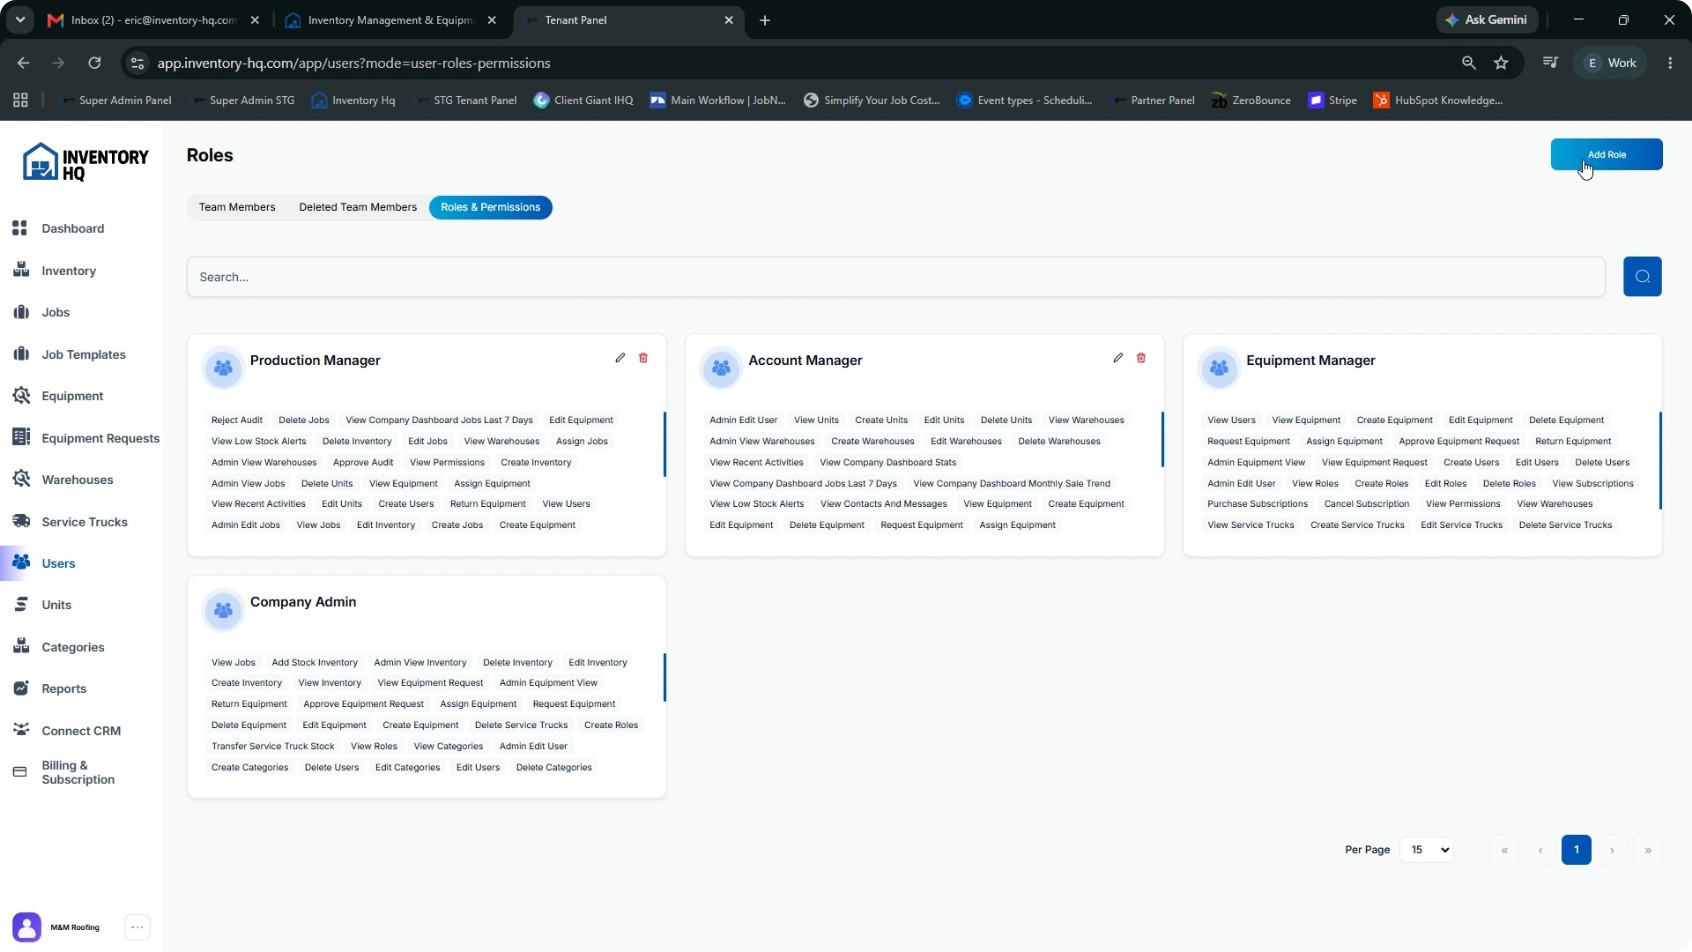Viewport: 1692px width, 952px height.
Task: Open the Per Page dropdown
Action: (x=1427, y=850)
